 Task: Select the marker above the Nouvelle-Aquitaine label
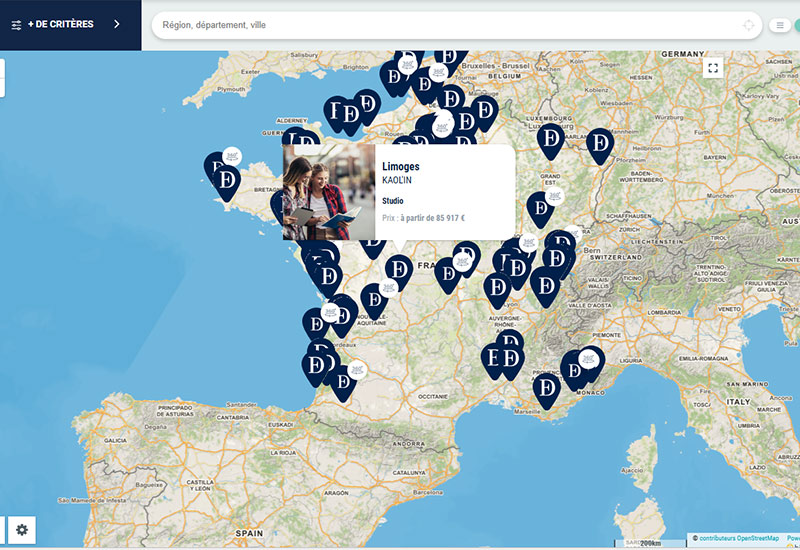[x=374, y=299]
